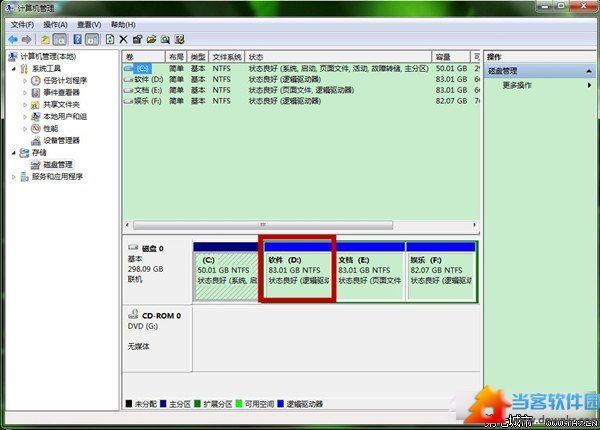Expand the 共享文件夹 node
The height and width of the screenshot is (430, 600).
tap(24, 104)
